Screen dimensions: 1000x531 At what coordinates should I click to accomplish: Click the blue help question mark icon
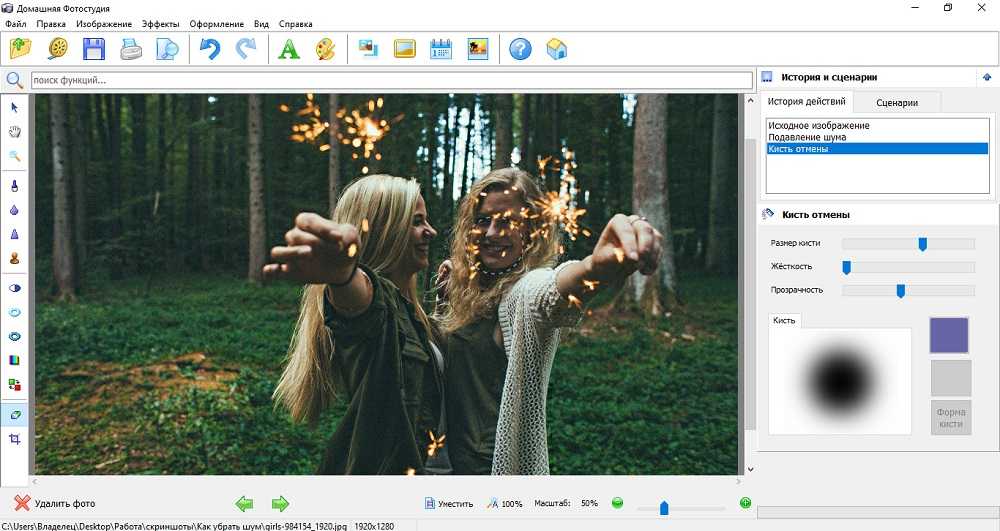pyautogui.click(x=520, y=48)
